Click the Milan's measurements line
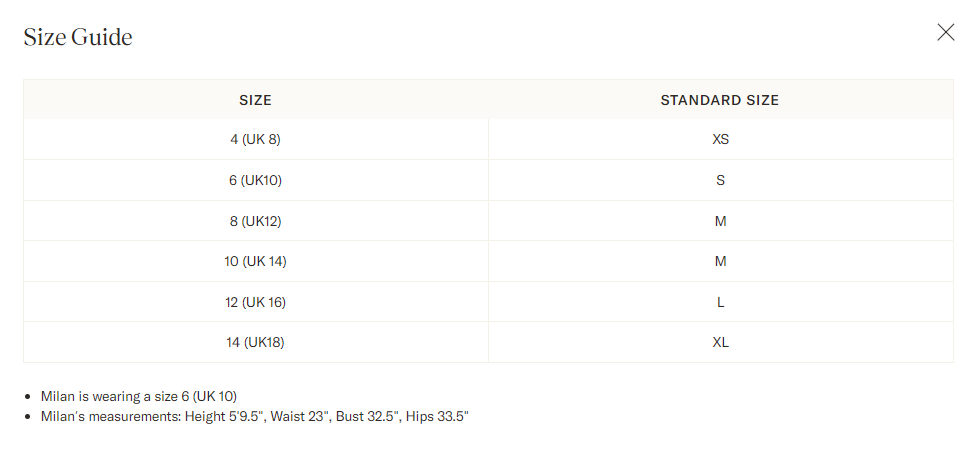 click(255, 417)
